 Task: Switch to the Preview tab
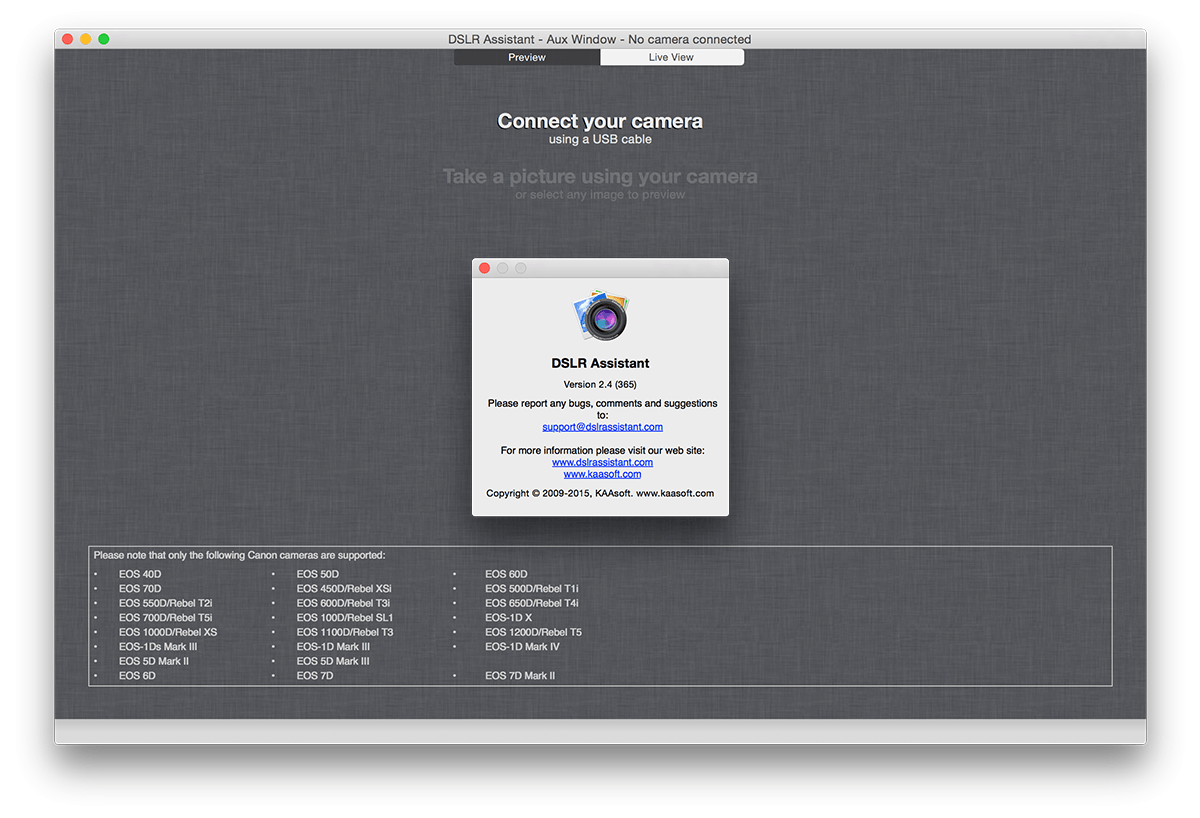pos(527,57)
